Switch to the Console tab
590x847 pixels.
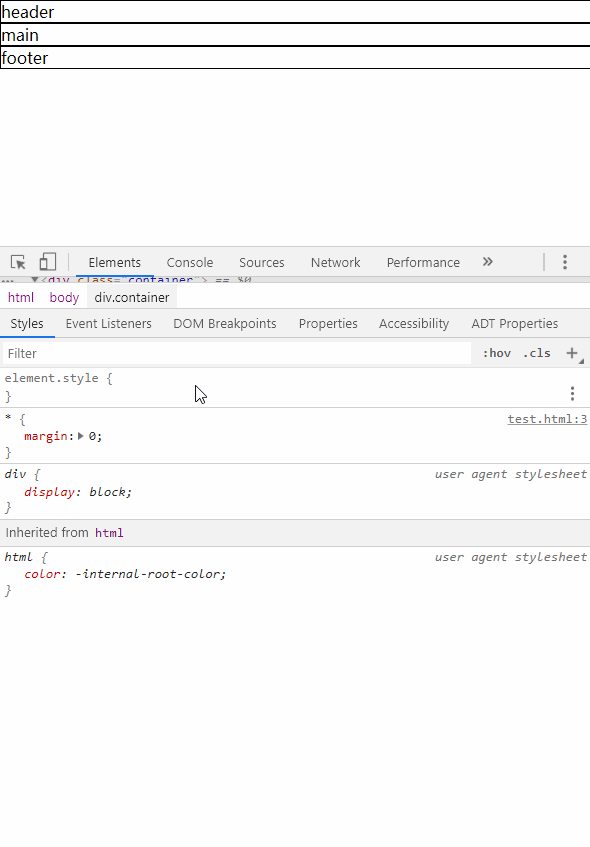pyautogui.click(x=190, y=263)
